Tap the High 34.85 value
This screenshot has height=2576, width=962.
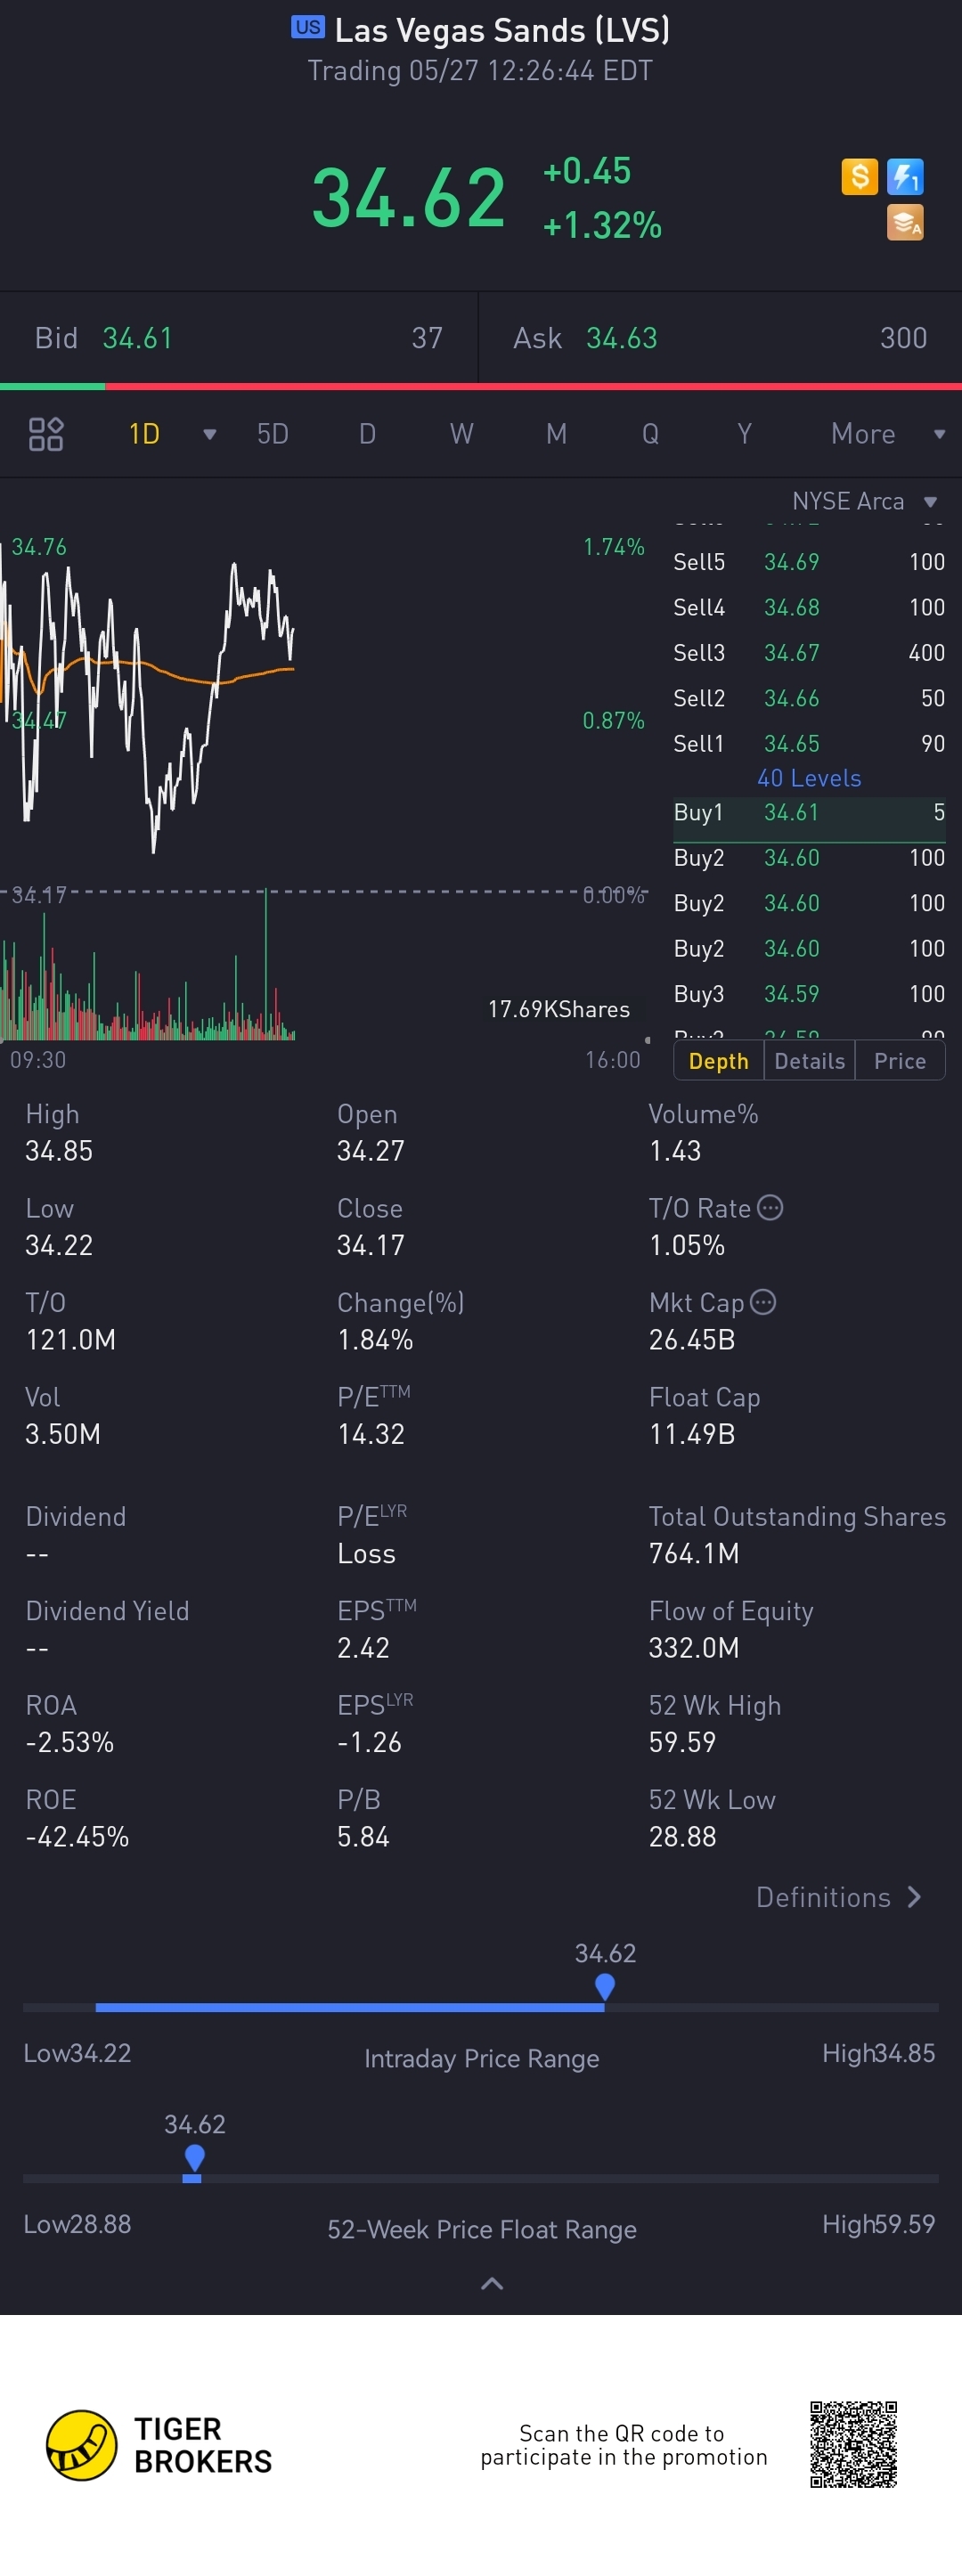[x=59, y=1151]
